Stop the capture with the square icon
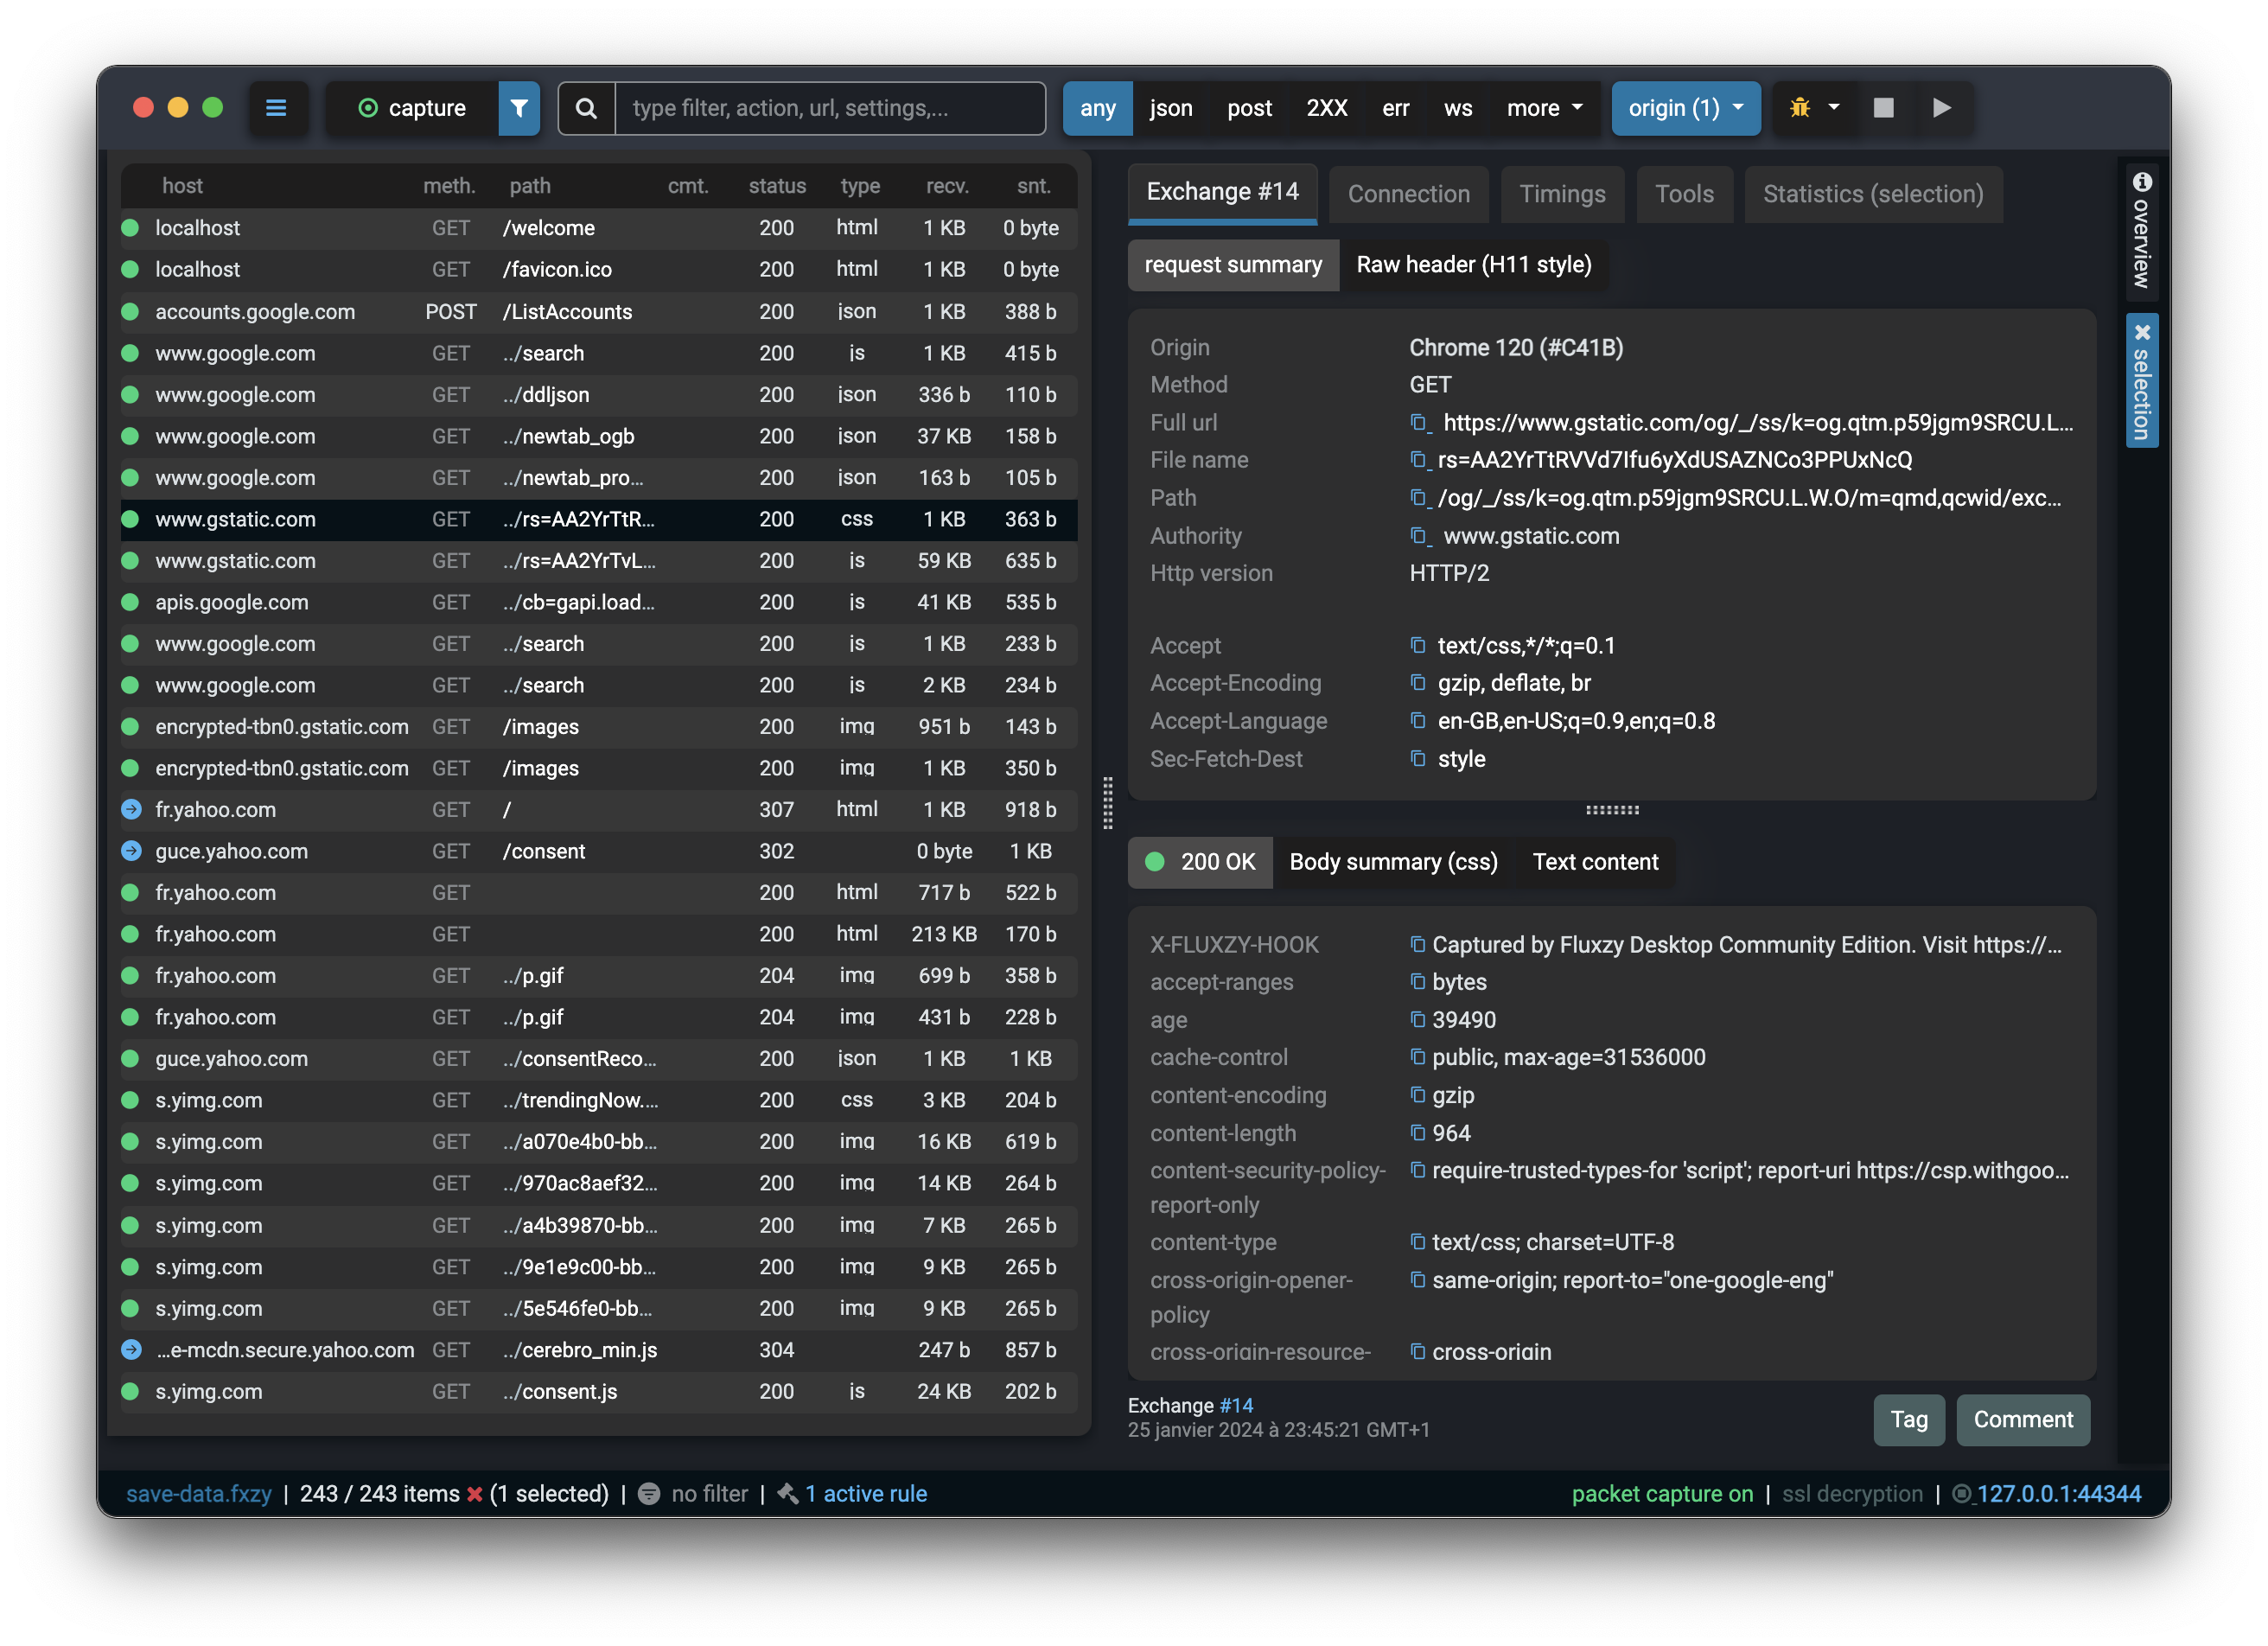Viewport: 2268px width, 1646px height. (1884, 108)
